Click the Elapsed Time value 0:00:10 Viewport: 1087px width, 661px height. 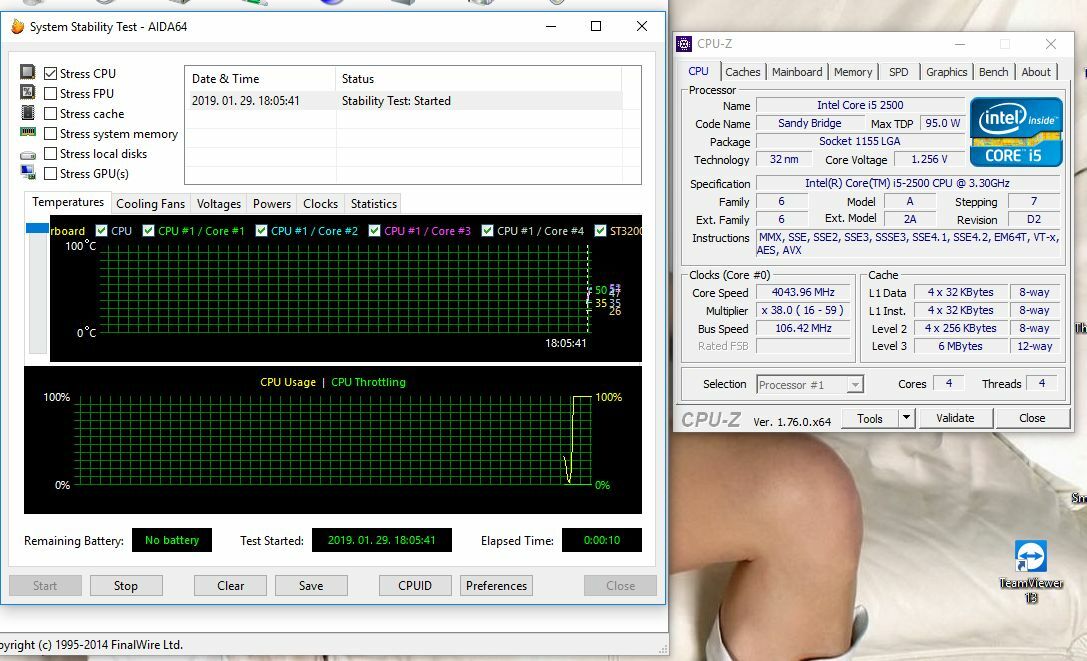tap(602, 540)
